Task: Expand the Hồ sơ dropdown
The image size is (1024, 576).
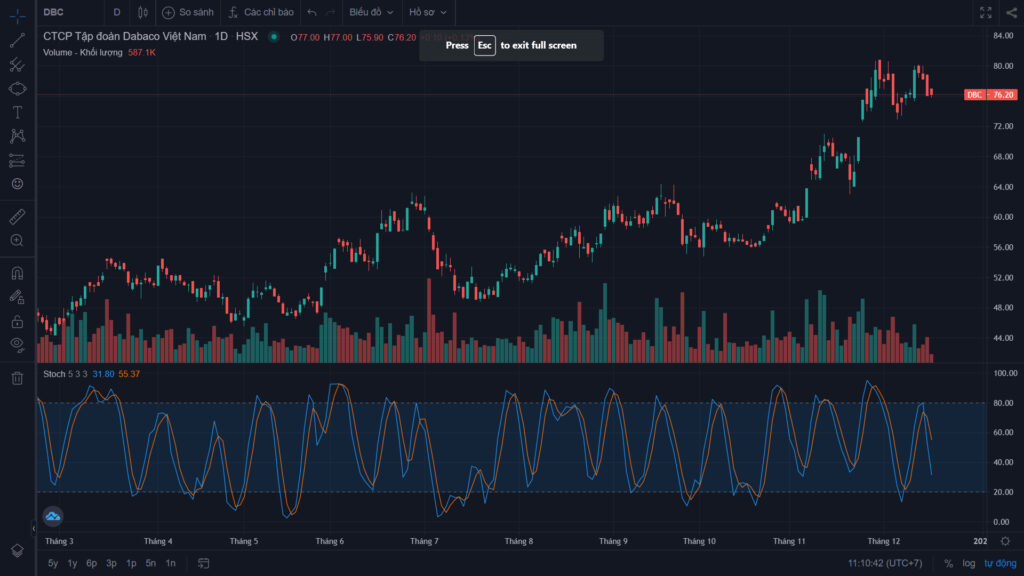Action: tap(428, 12)
